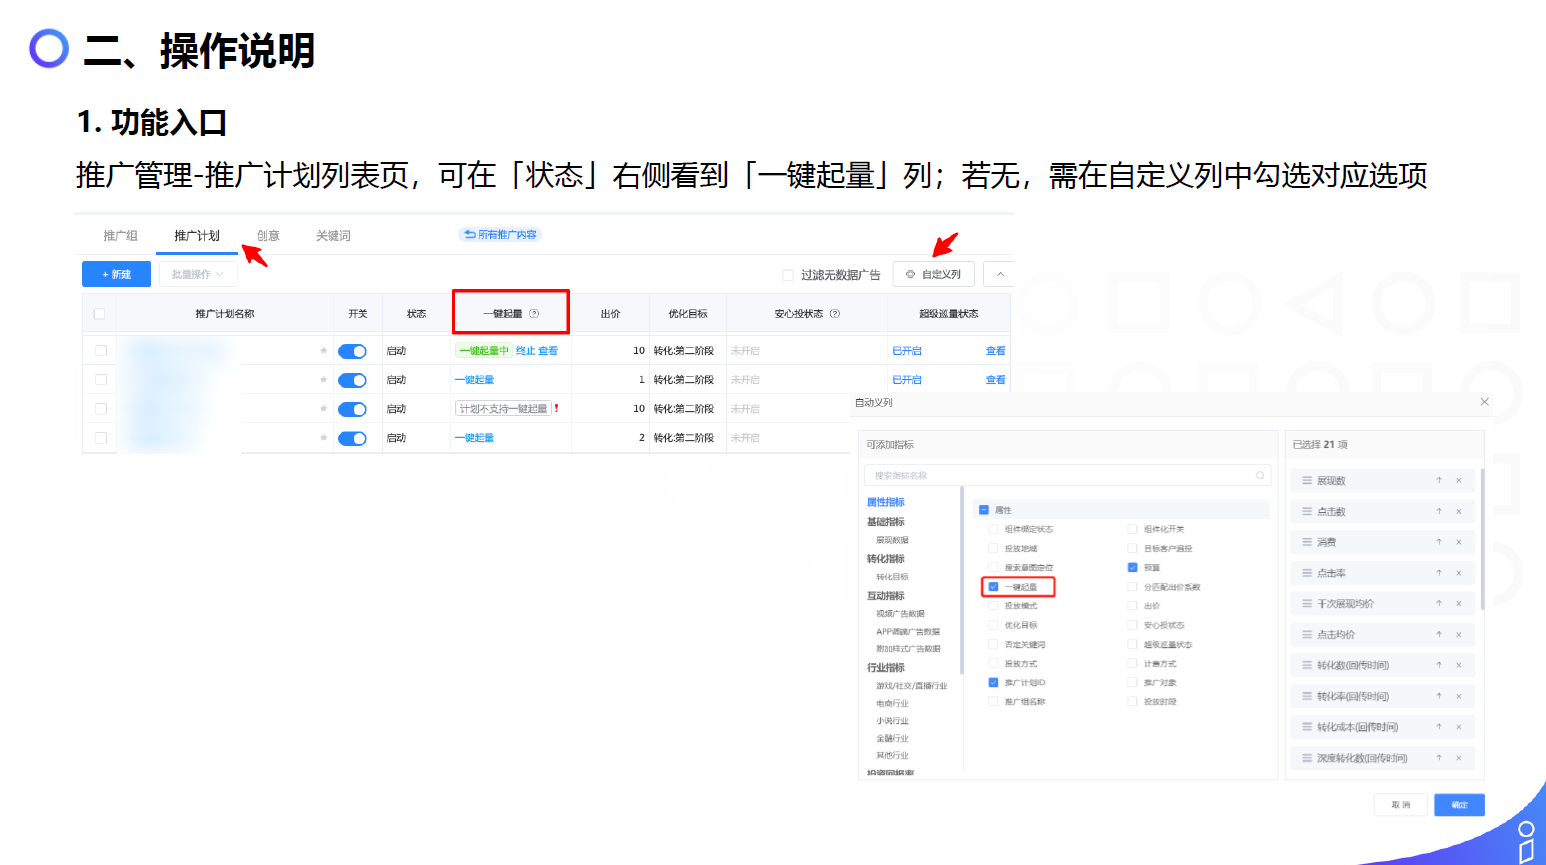Open the 批量操作 dropdown
Screen dimensions: 1546x865
(x=197, y=274)
